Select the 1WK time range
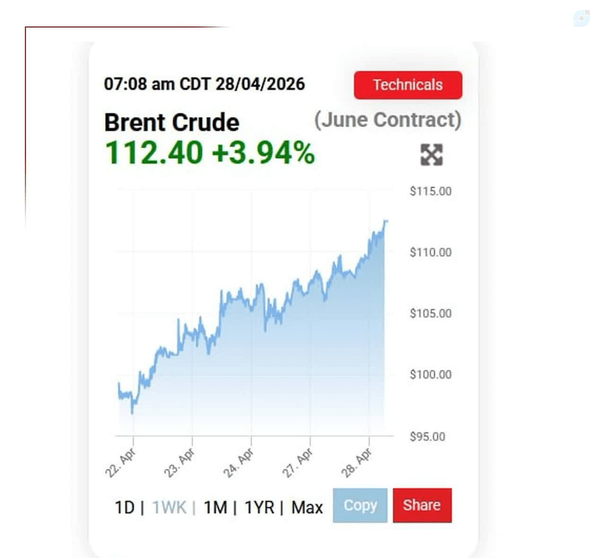 pyautogui.click(x=169, y=507)
